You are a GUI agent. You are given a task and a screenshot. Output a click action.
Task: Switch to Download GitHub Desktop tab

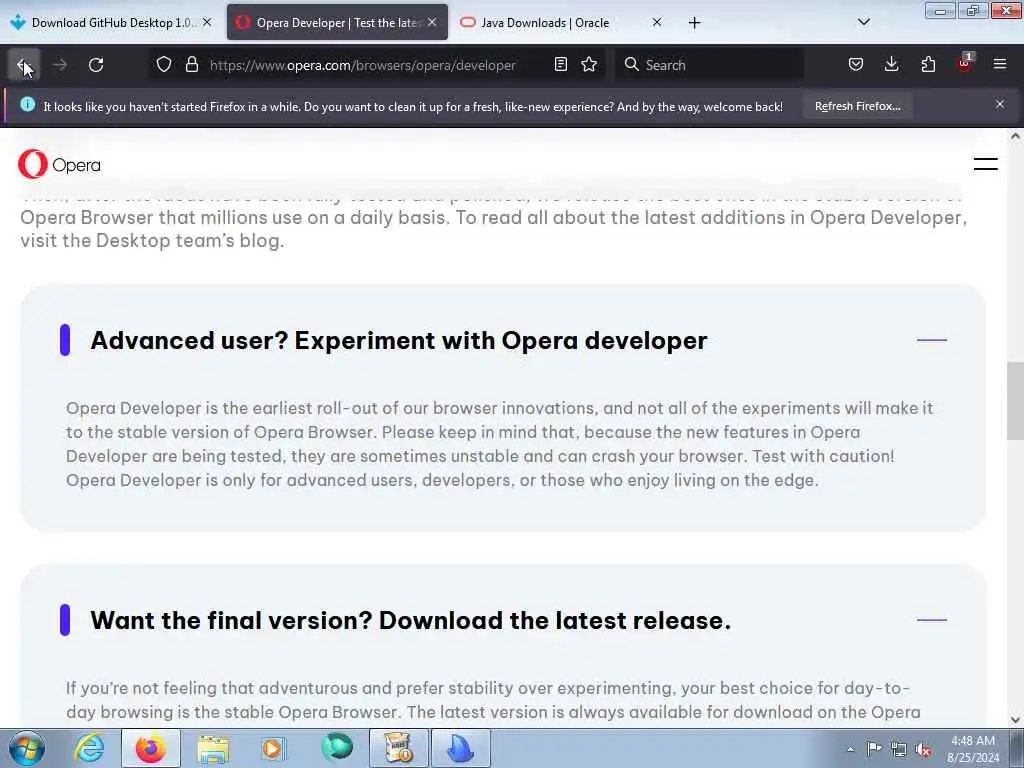[x=111, y=23]
